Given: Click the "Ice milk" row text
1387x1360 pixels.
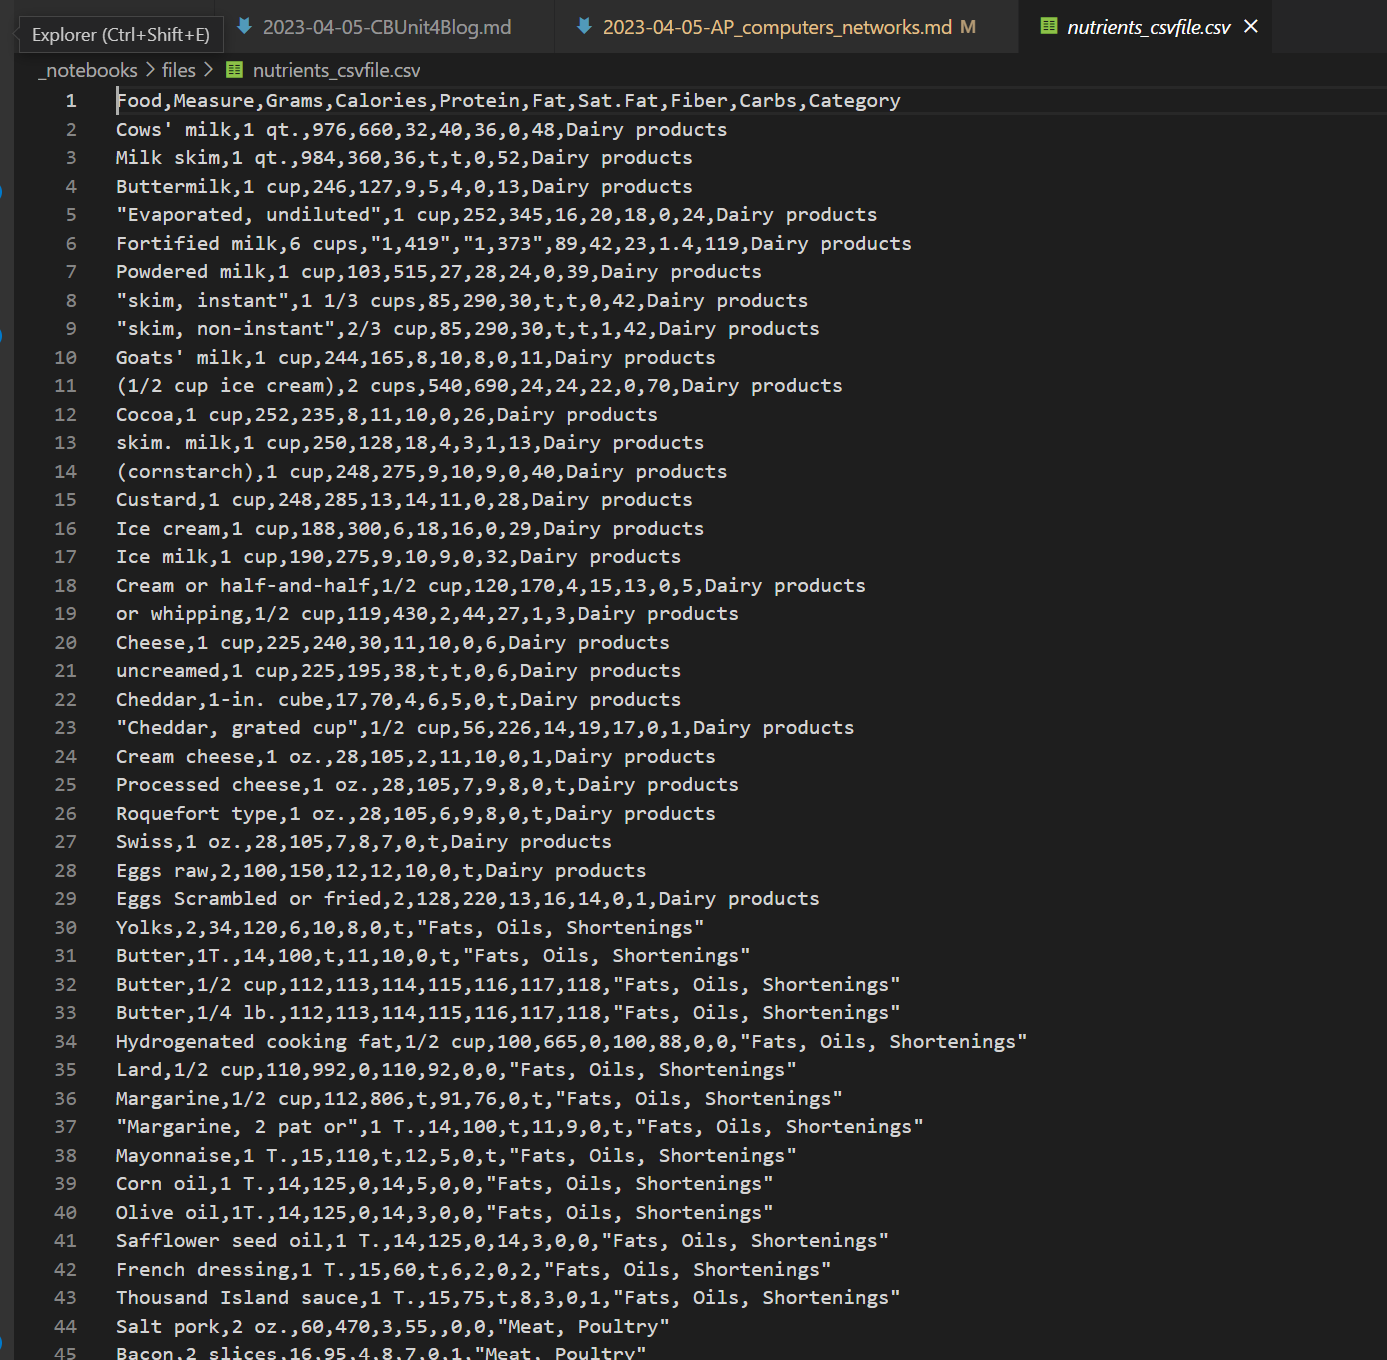Looking at the screenshot, I should pos(398,557).
